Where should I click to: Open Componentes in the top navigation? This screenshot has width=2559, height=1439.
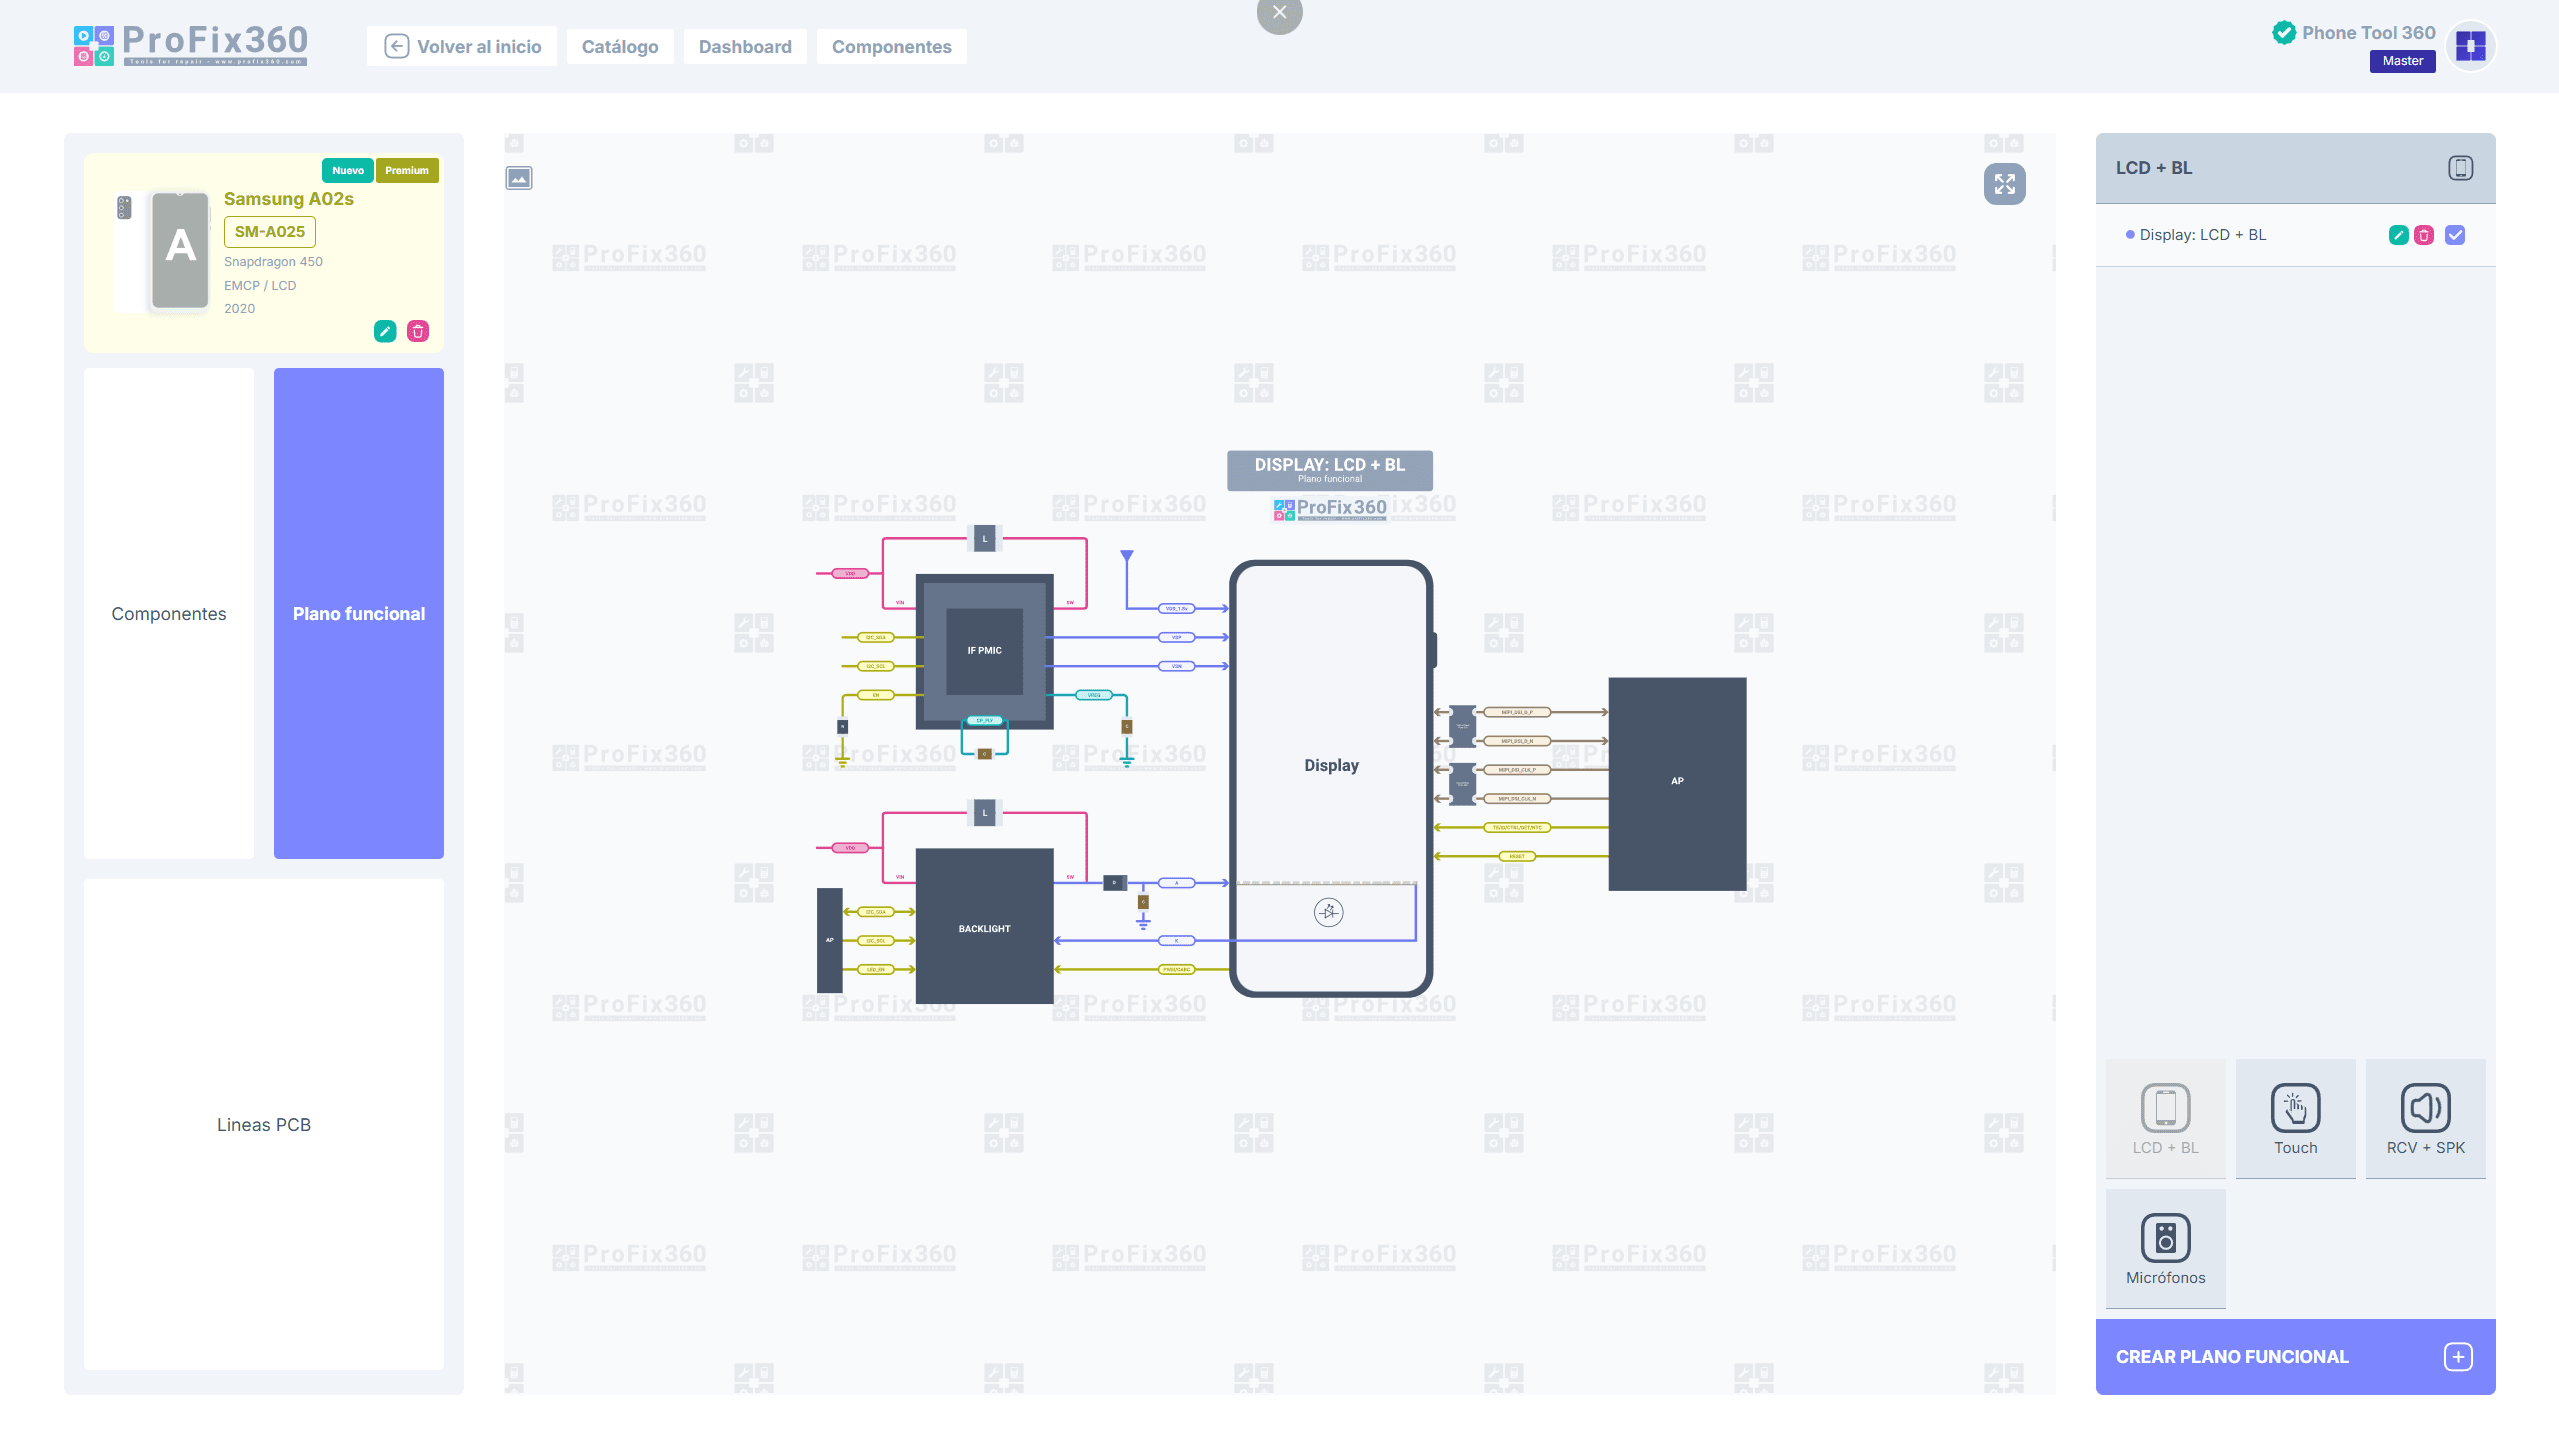pyautogui.click(x=891, y=47)
